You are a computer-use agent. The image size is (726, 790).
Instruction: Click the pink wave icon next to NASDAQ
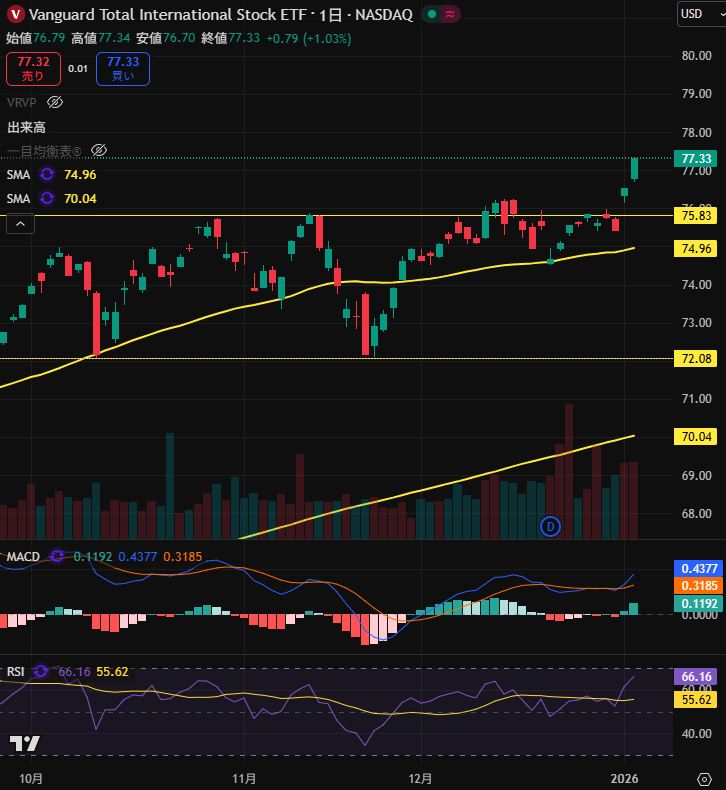coord(450,14)
